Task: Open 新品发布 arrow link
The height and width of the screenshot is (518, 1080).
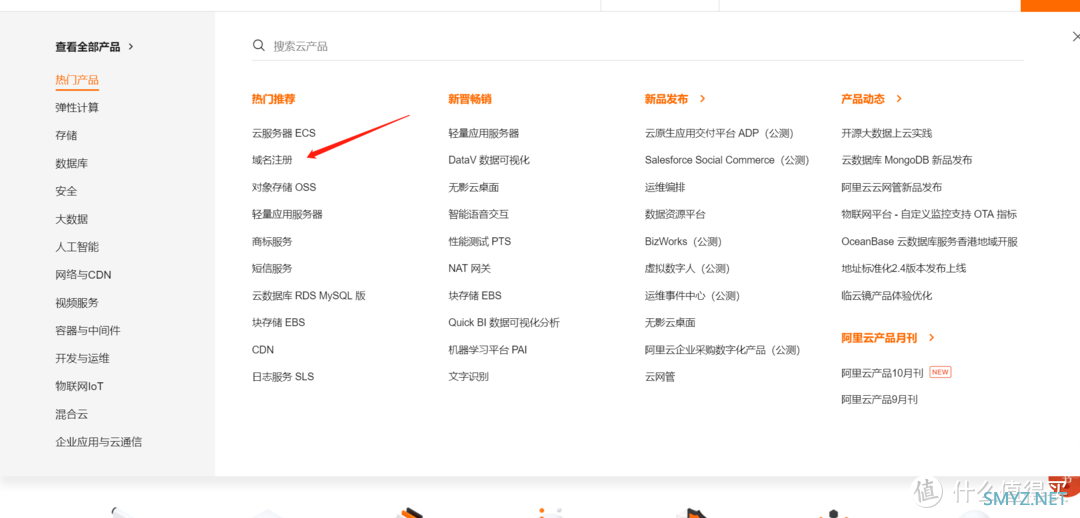Action: [x=703, y=99]
